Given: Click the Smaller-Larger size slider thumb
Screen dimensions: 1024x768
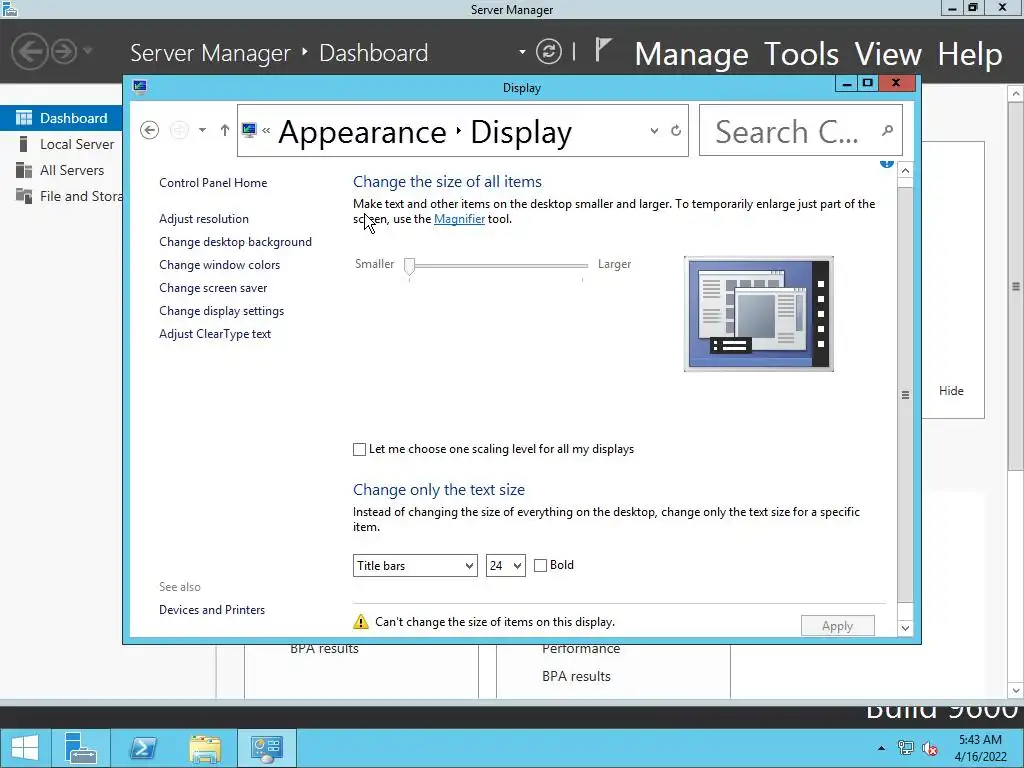Looking at the screenshot, I should [409, 266].
